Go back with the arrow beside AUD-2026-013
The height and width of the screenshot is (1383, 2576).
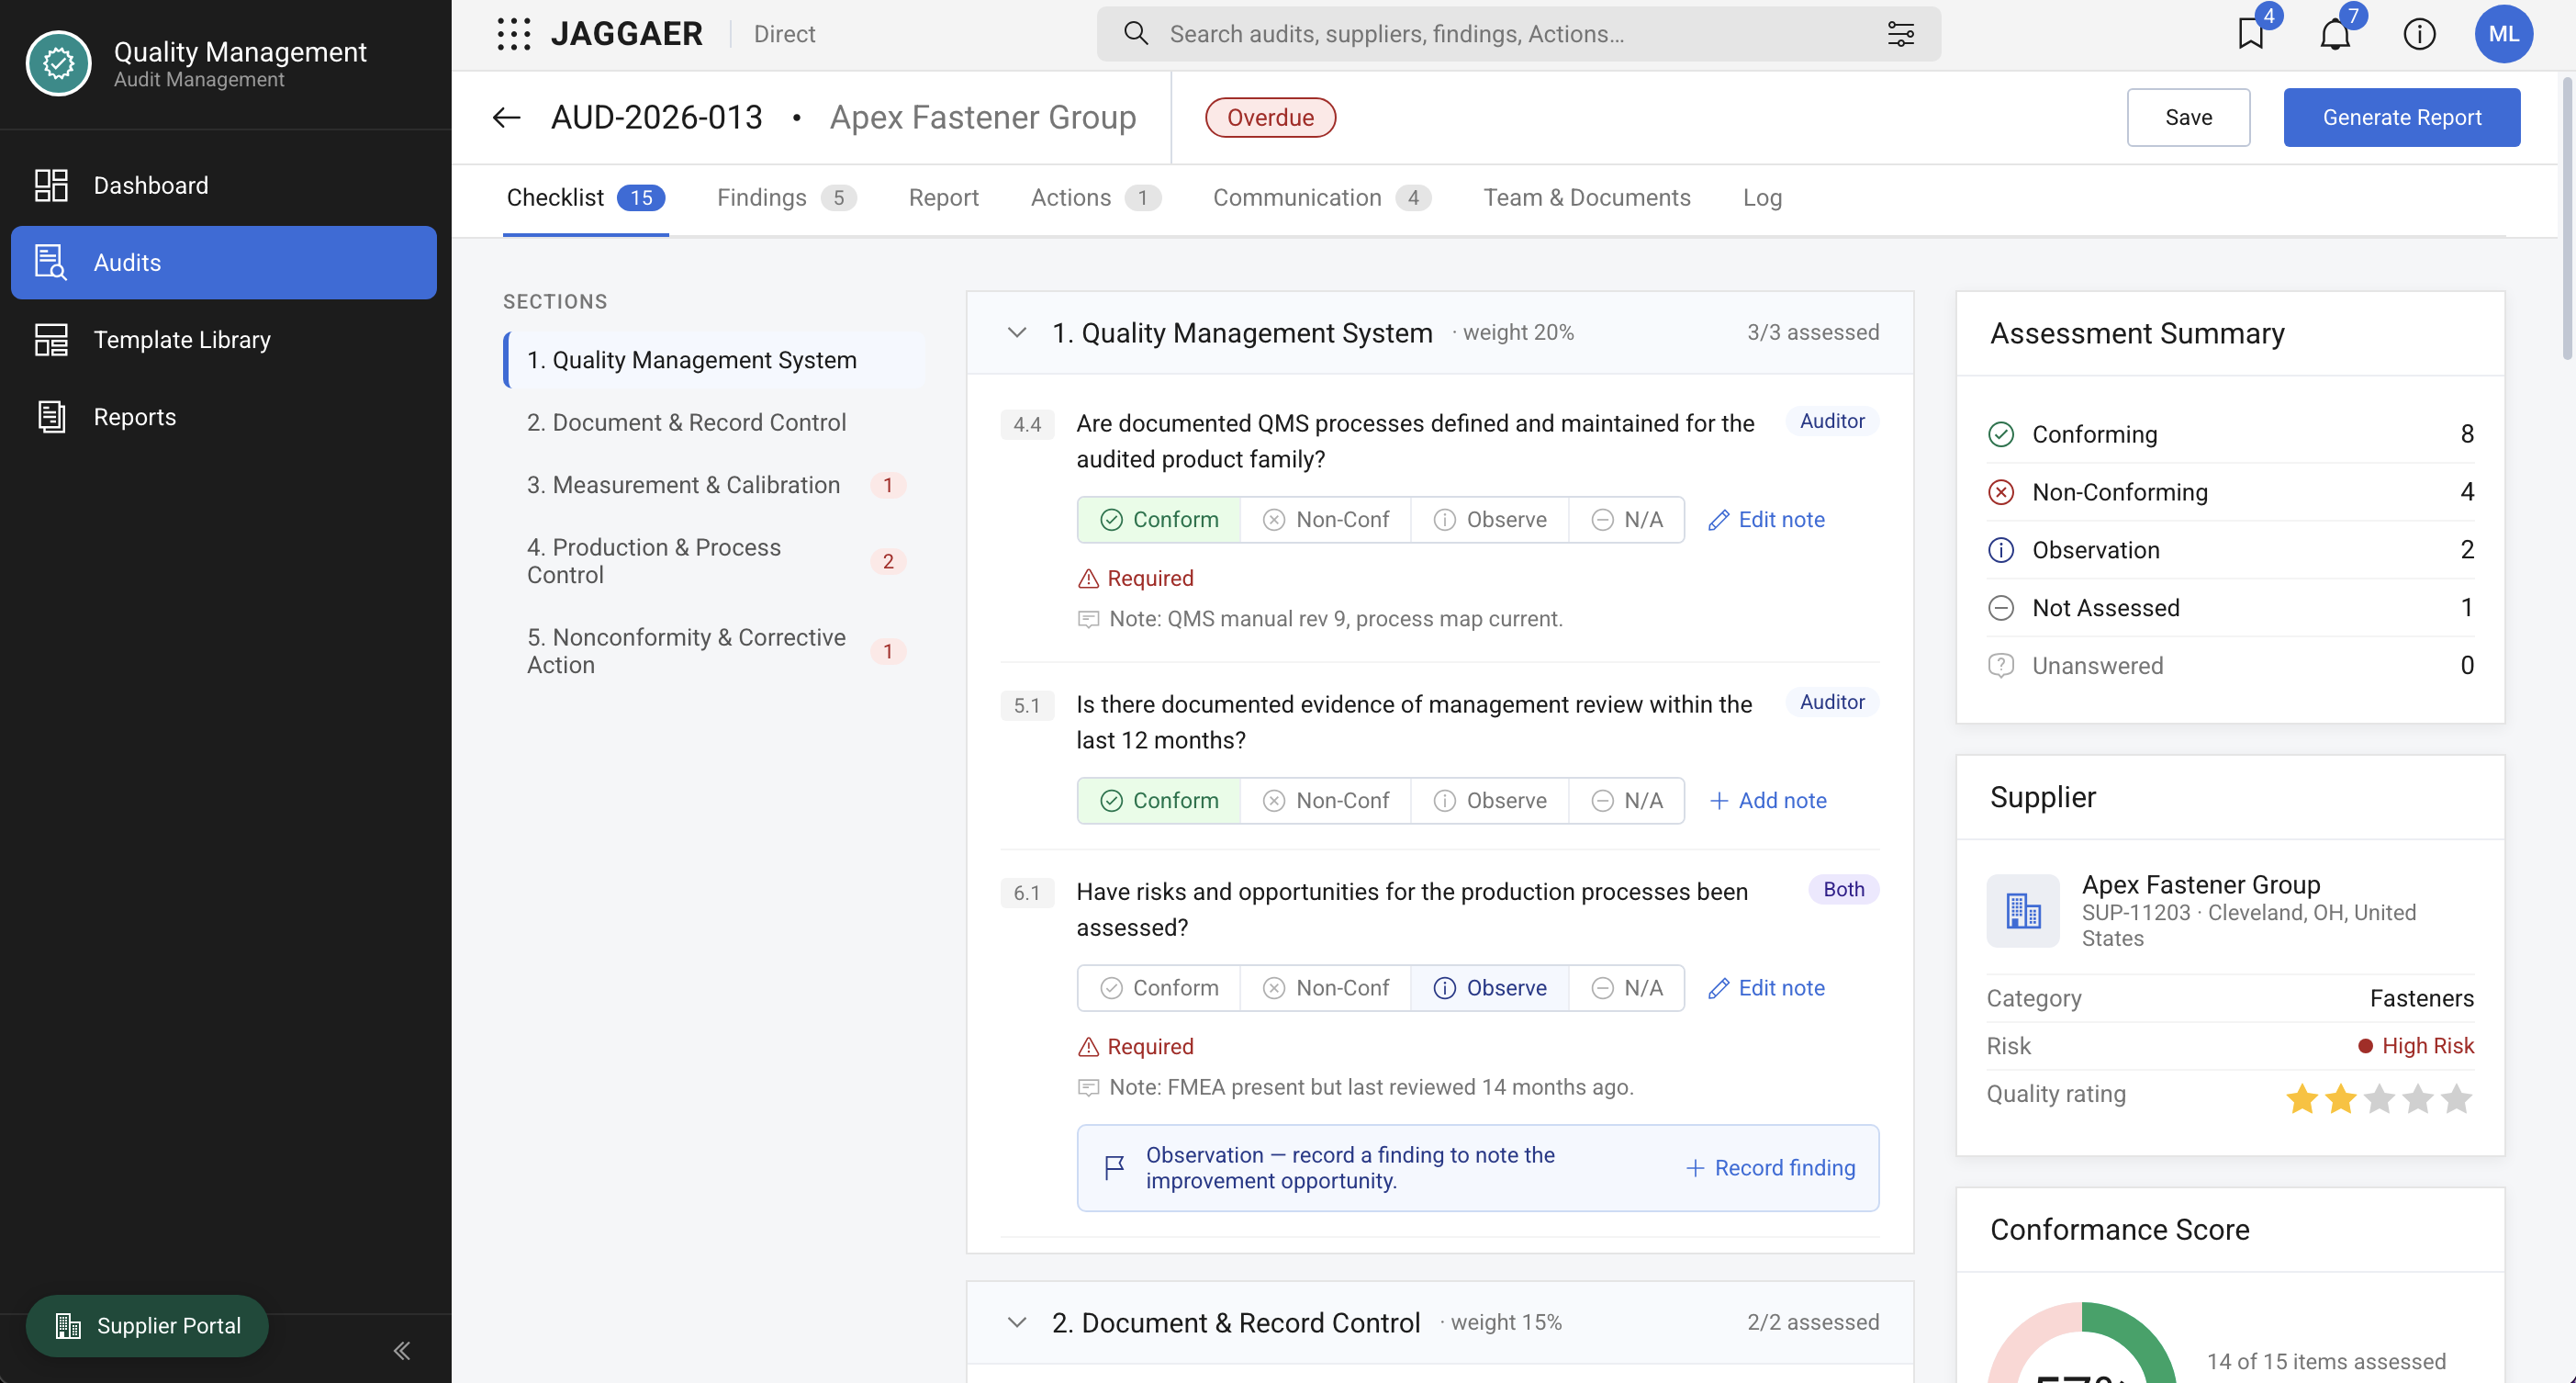[x=507, y=117]
